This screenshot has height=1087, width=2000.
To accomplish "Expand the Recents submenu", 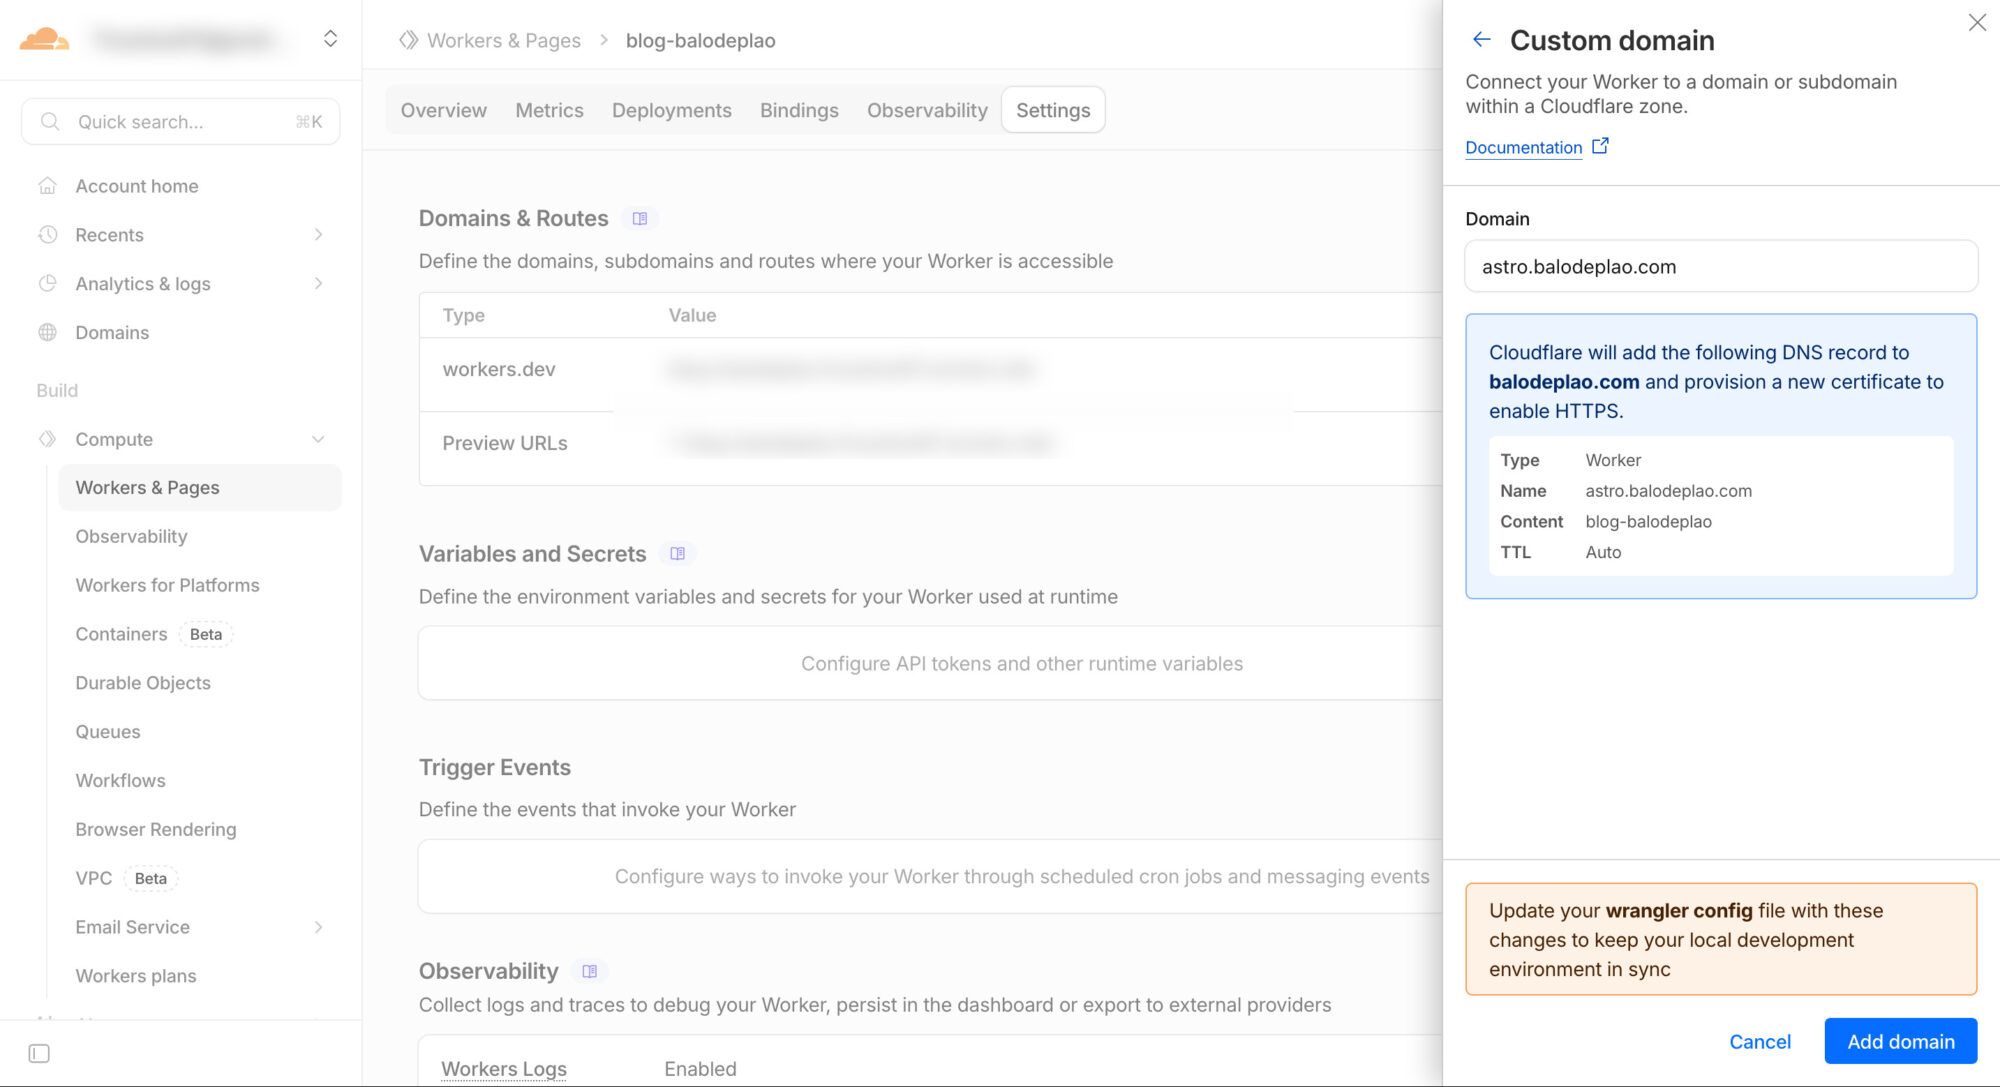I will pos(318,235).
